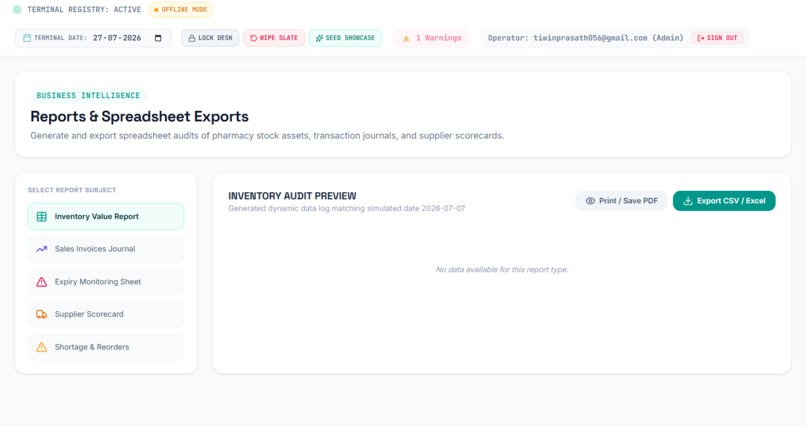Select Expiry Monitoring Sheet report

click(106, 282)
